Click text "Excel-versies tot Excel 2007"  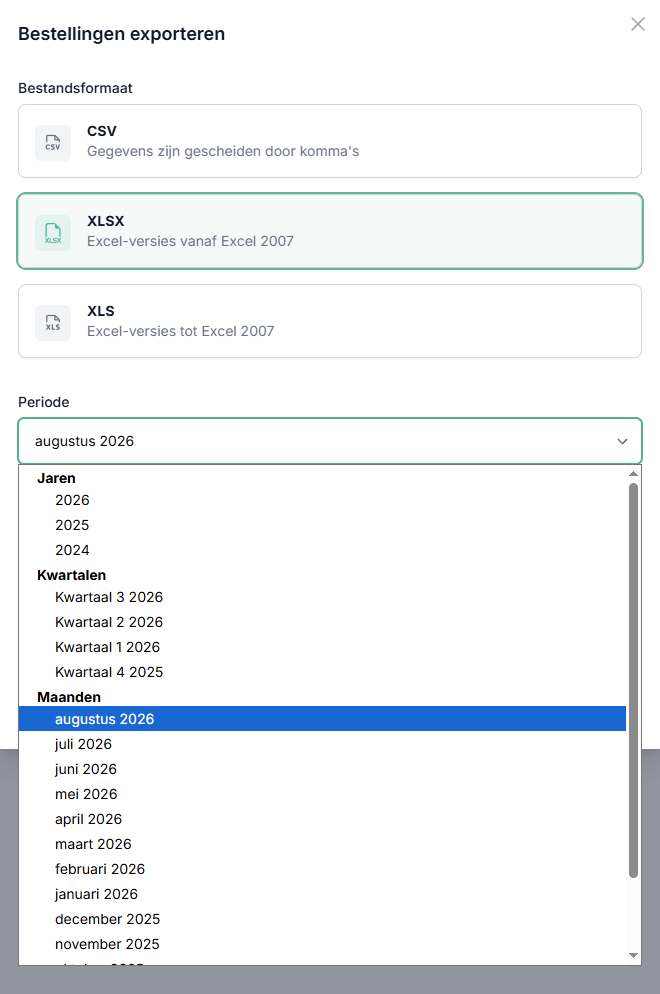(x=181, y=332)
